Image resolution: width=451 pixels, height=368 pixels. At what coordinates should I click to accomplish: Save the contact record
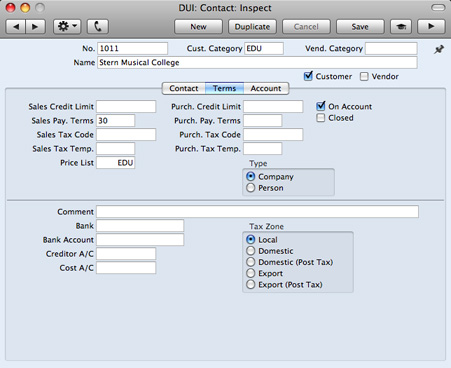click(x=360, y=27)
